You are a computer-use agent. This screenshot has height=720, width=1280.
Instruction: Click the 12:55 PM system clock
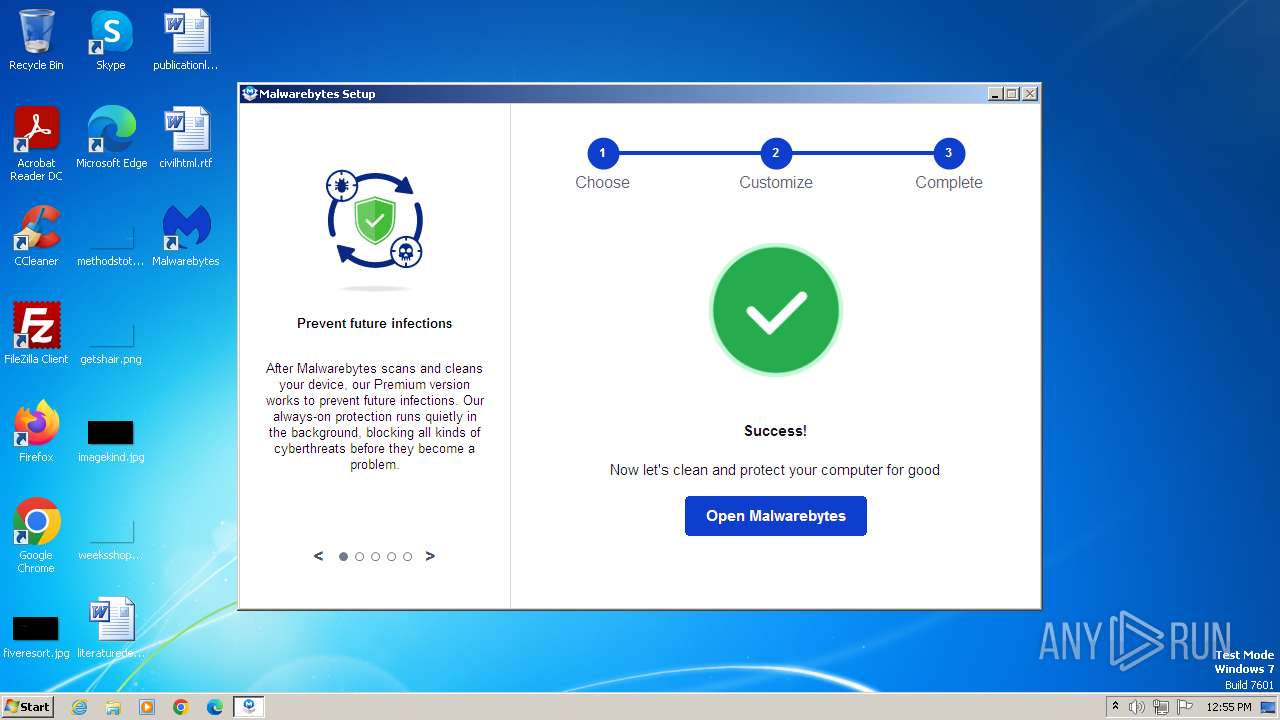pyautogui.click(x=1229, y=707)
